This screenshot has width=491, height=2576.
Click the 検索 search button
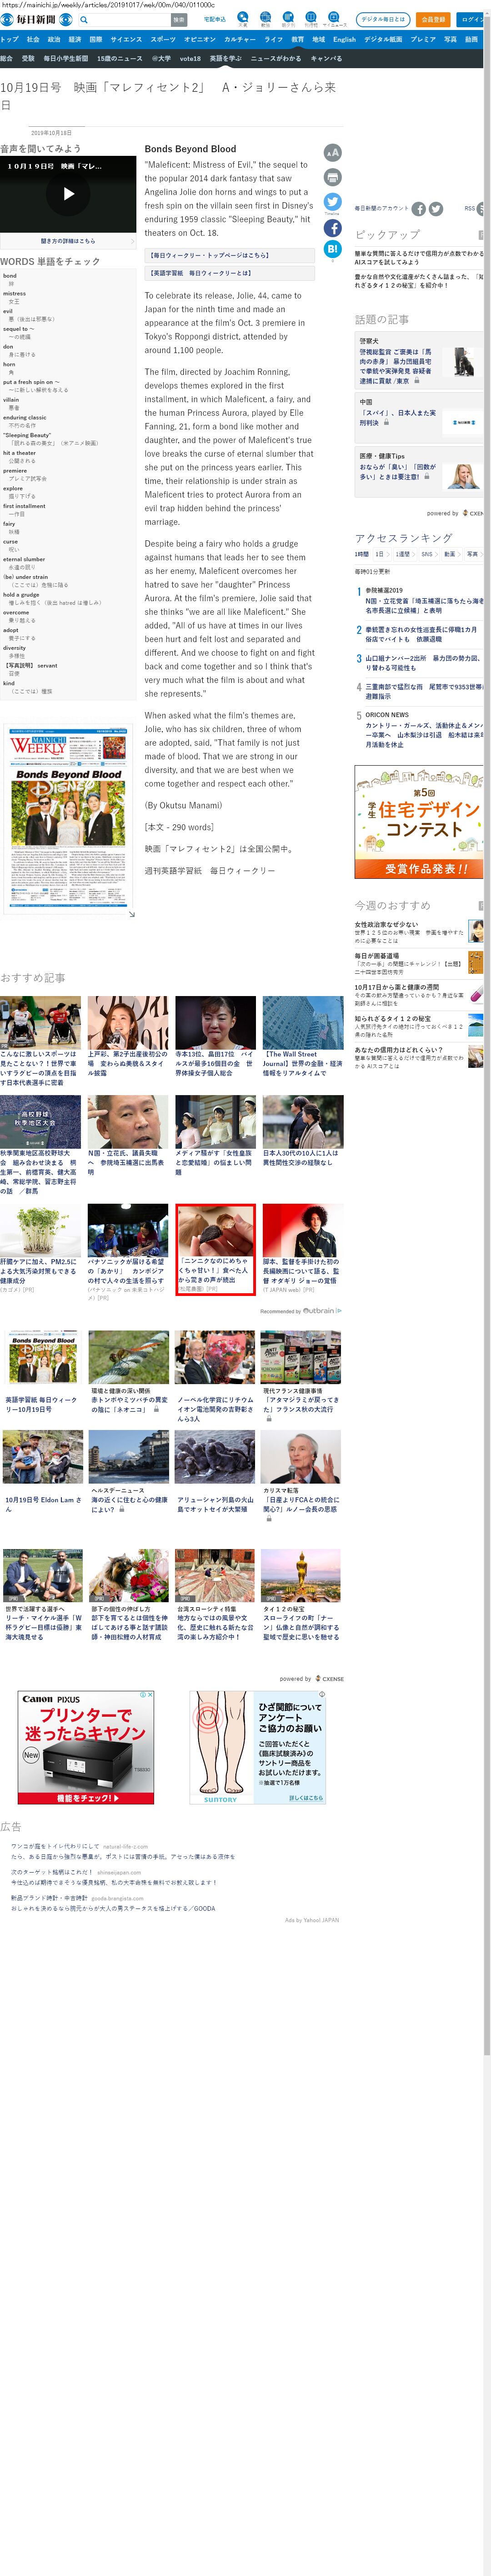pyautogui.click(x=178, y=19)
